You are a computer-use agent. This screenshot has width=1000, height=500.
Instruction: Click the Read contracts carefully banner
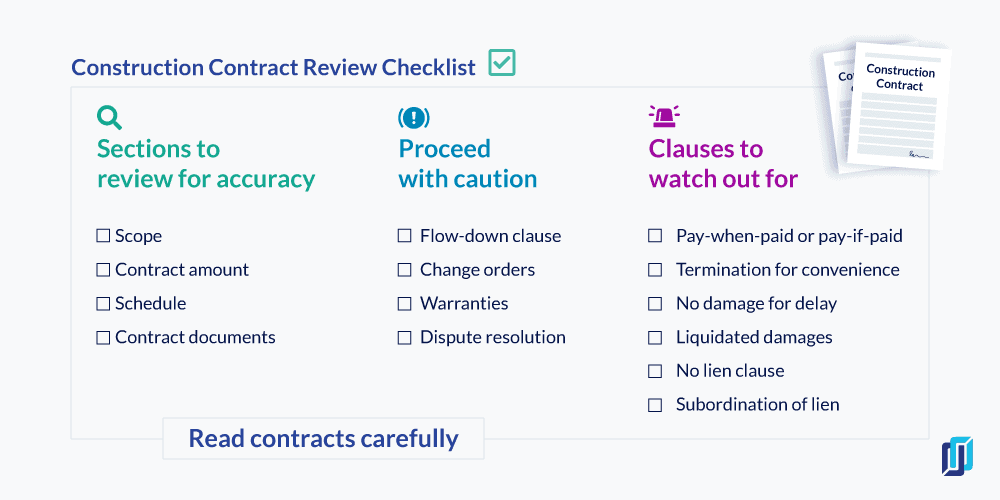323,439
